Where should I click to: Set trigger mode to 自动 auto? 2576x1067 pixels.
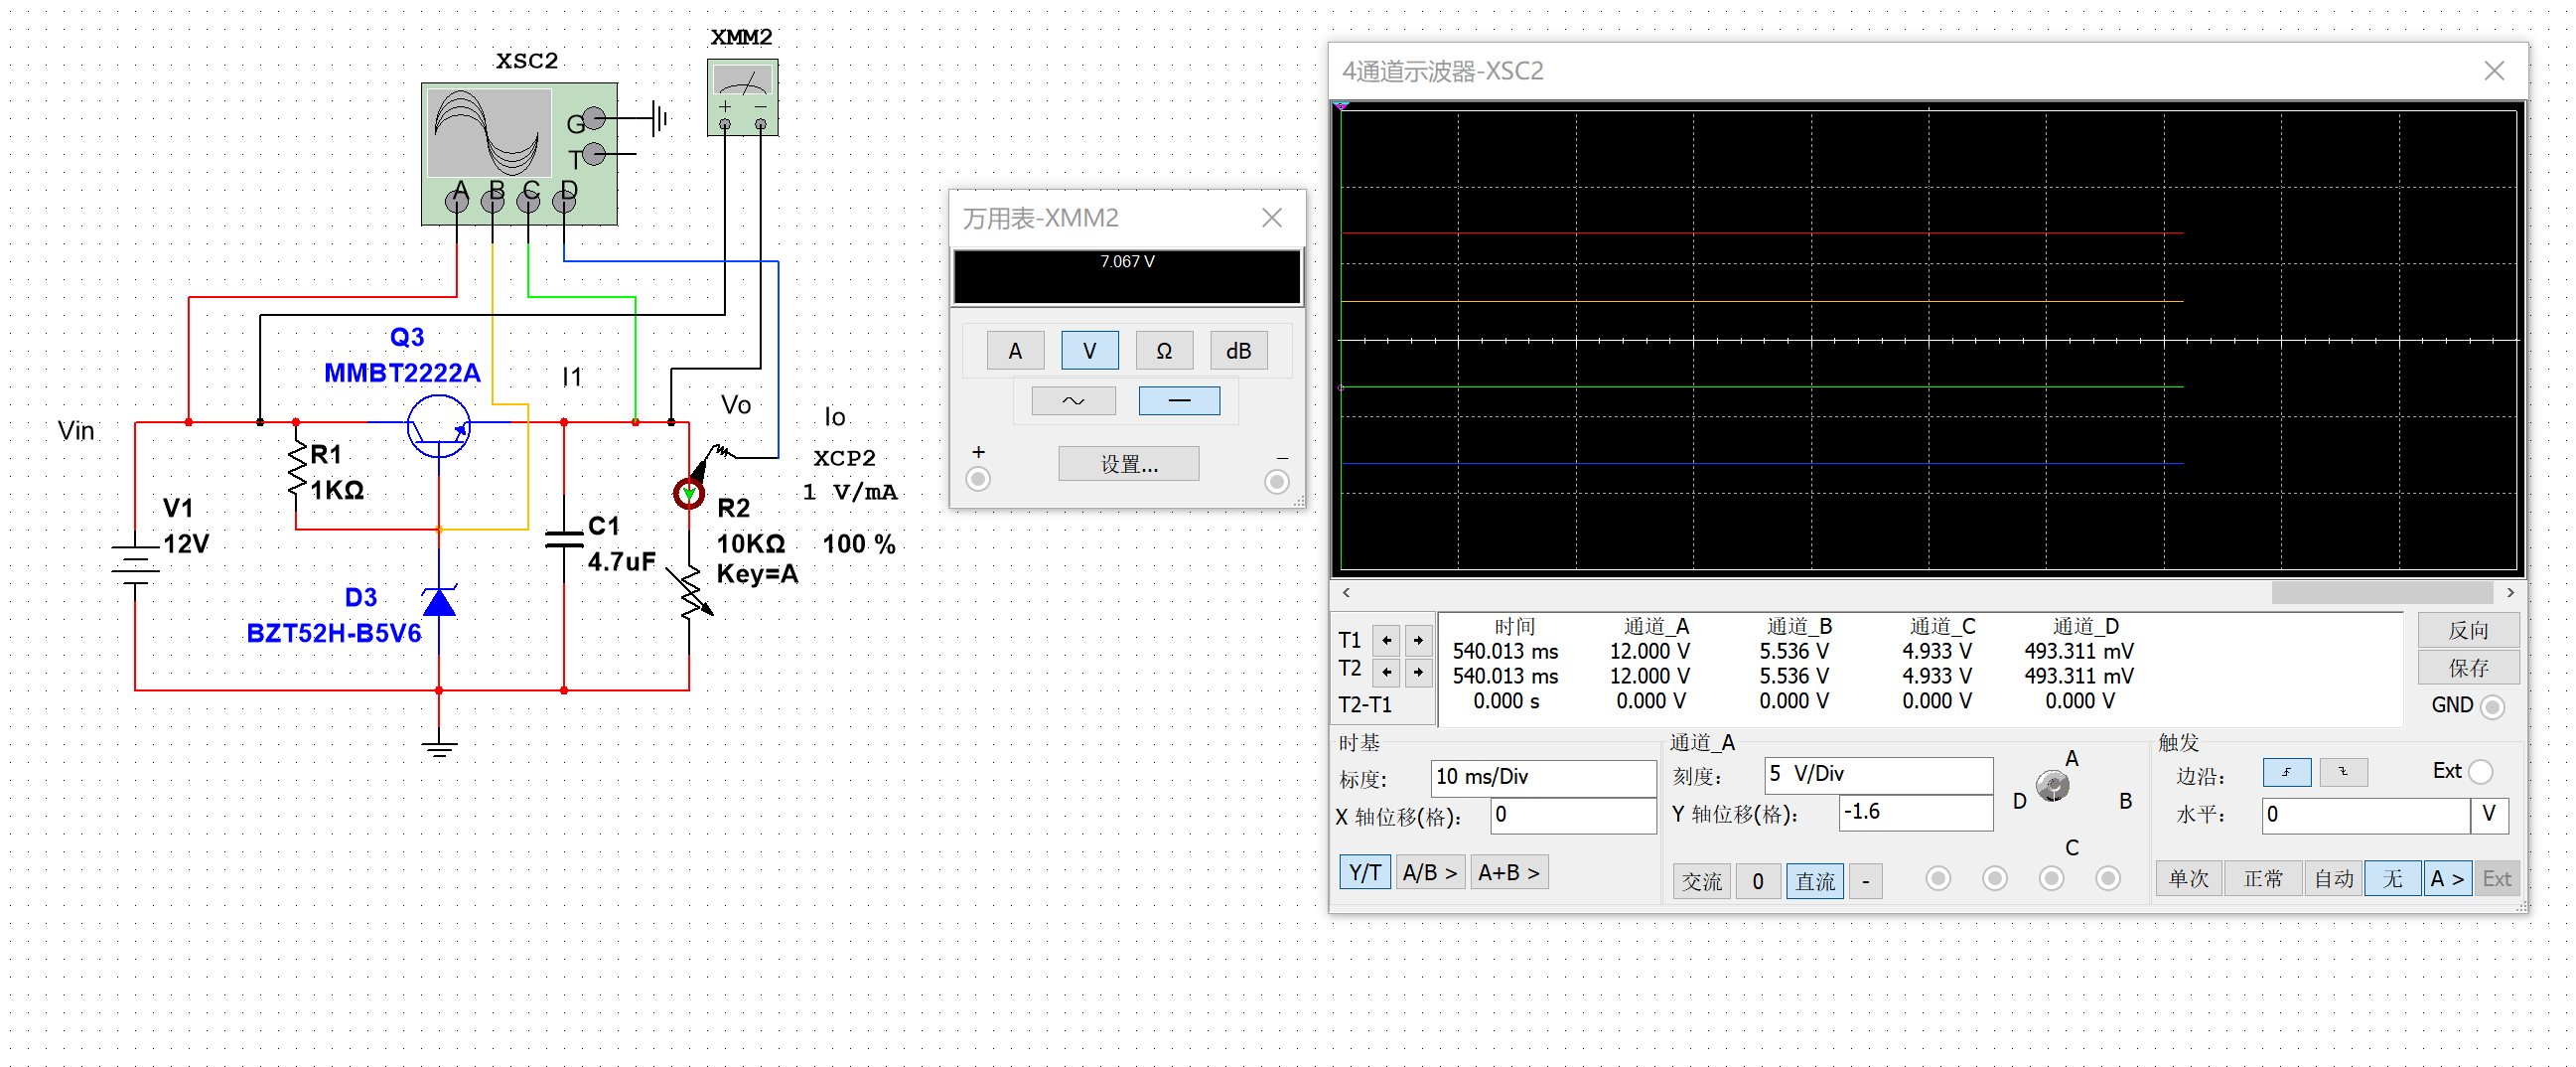2334,879
